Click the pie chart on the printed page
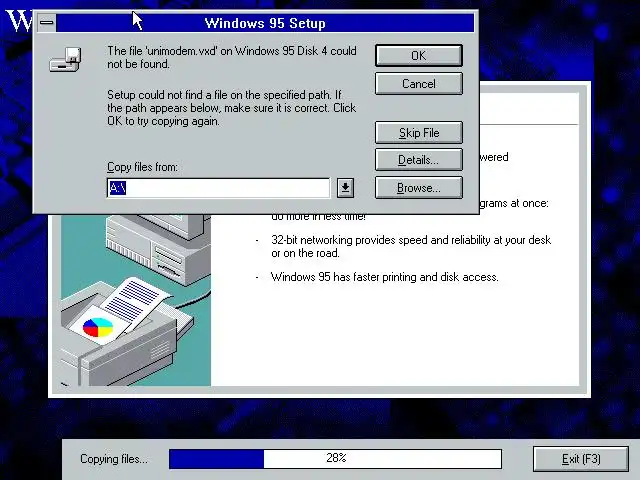640x480 pixels. pos(98,327)
